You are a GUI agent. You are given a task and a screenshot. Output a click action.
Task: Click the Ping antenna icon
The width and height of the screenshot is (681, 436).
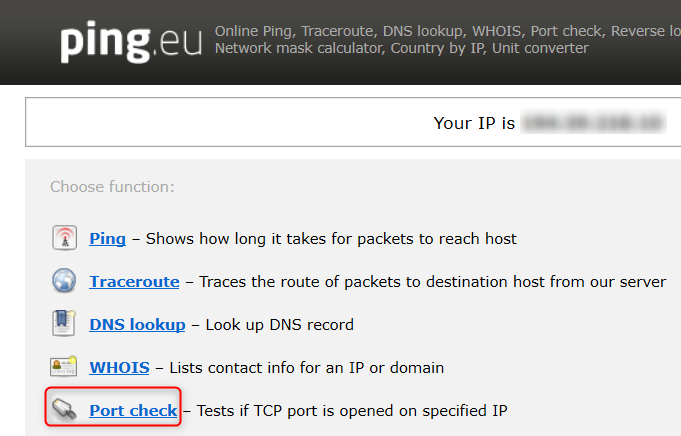(x=64, y=238)
